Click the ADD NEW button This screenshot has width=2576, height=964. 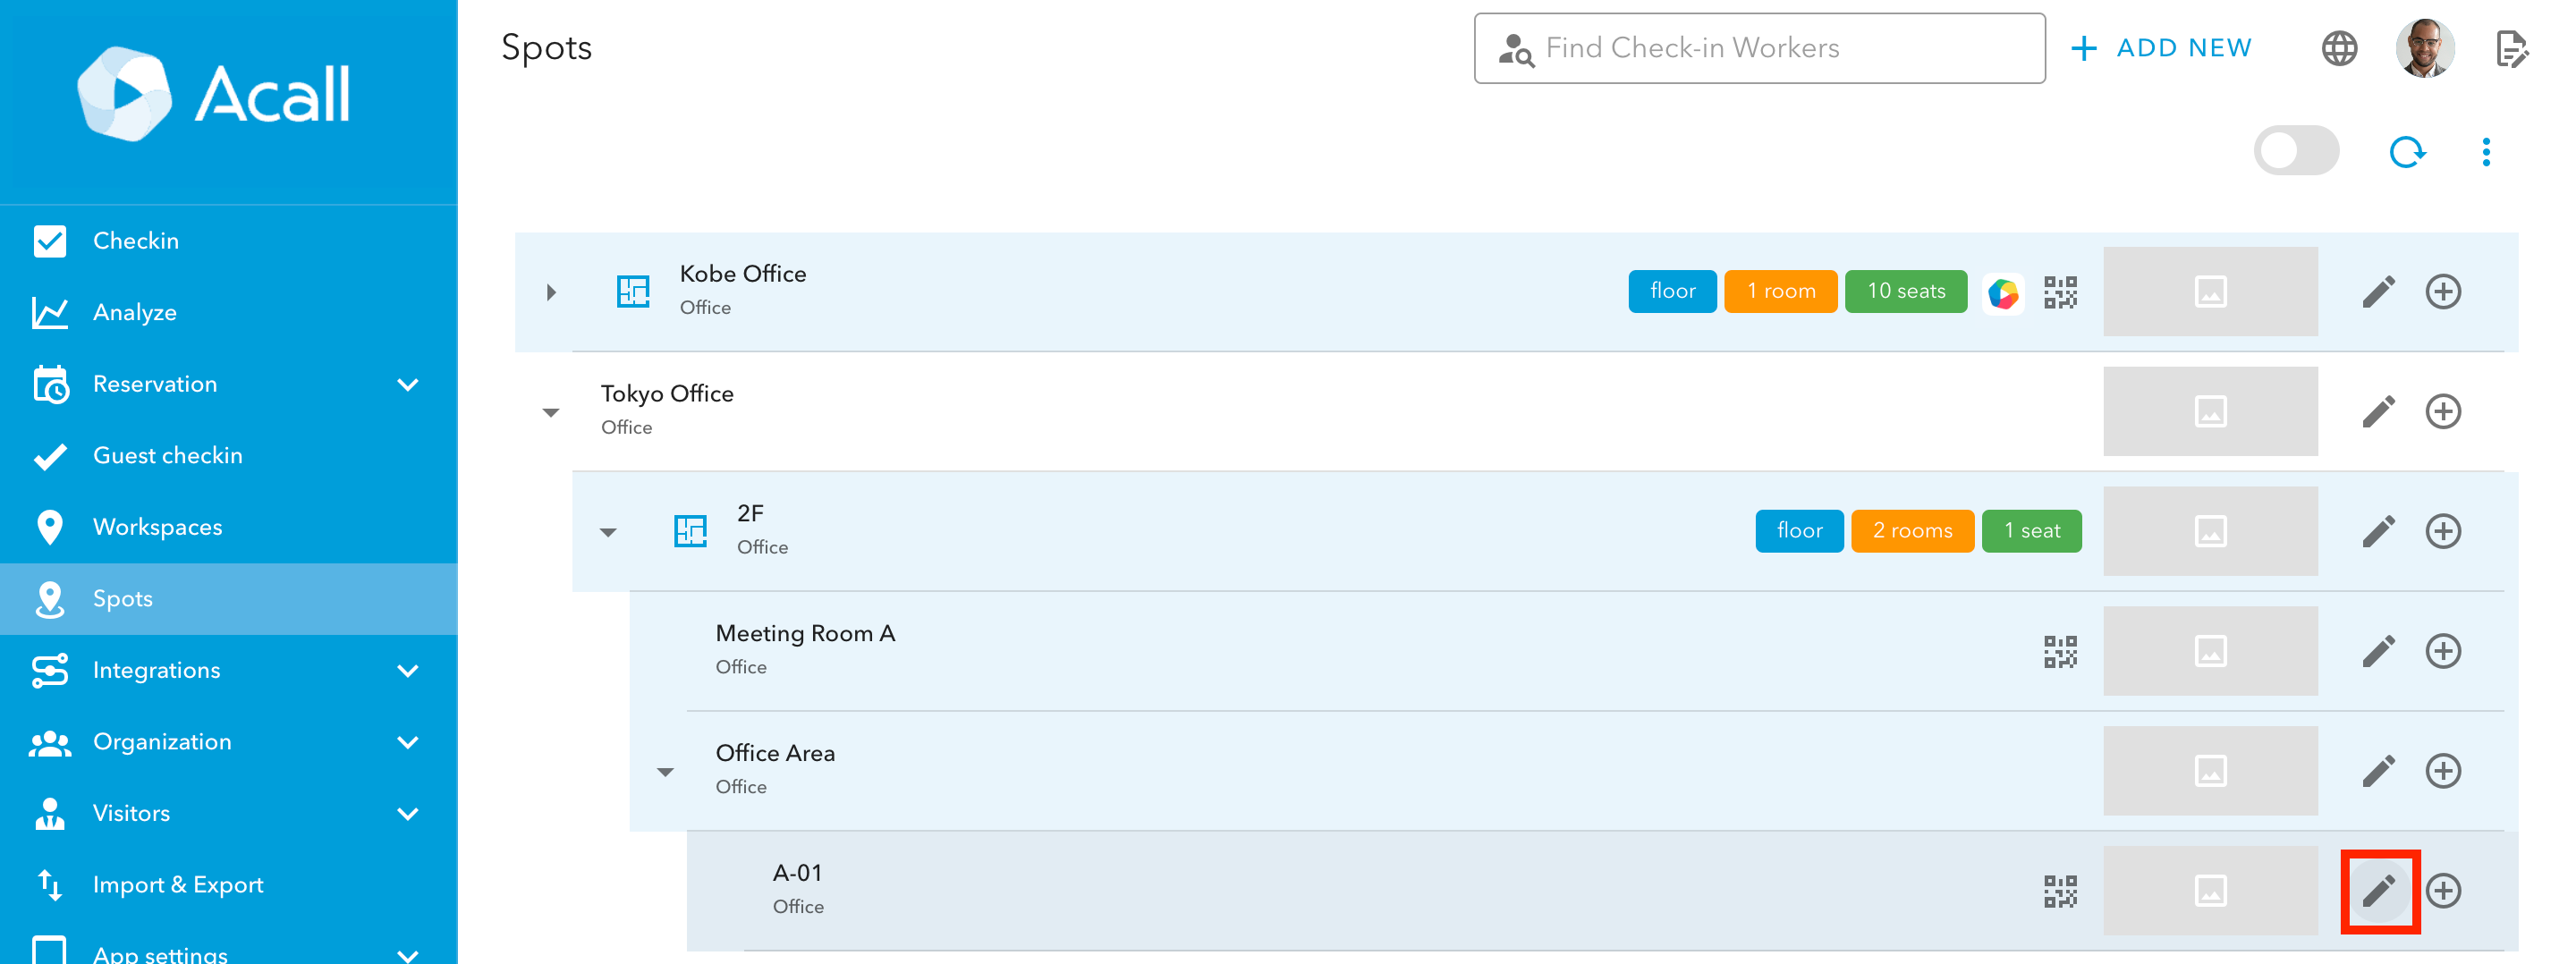point(2161,48)
